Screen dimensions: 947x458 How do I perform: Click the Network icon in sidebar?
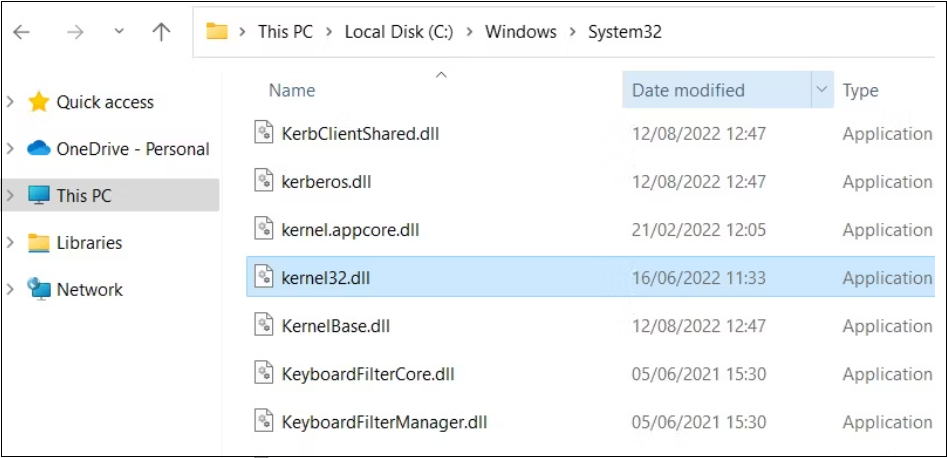point(39,290)
